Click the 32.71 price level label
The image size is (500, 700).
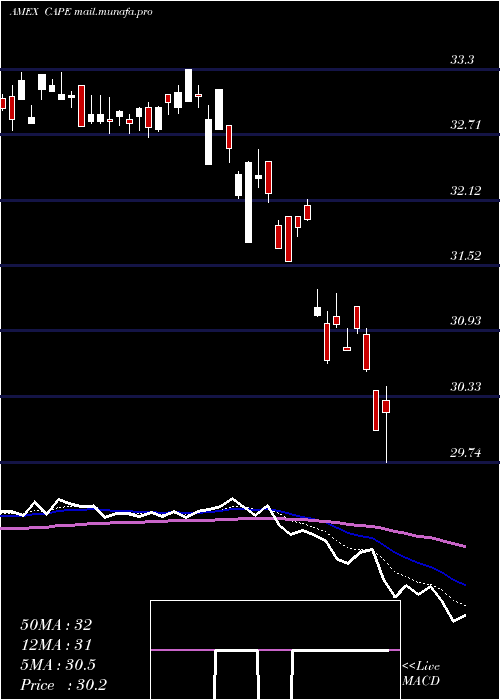coord(465,125)
